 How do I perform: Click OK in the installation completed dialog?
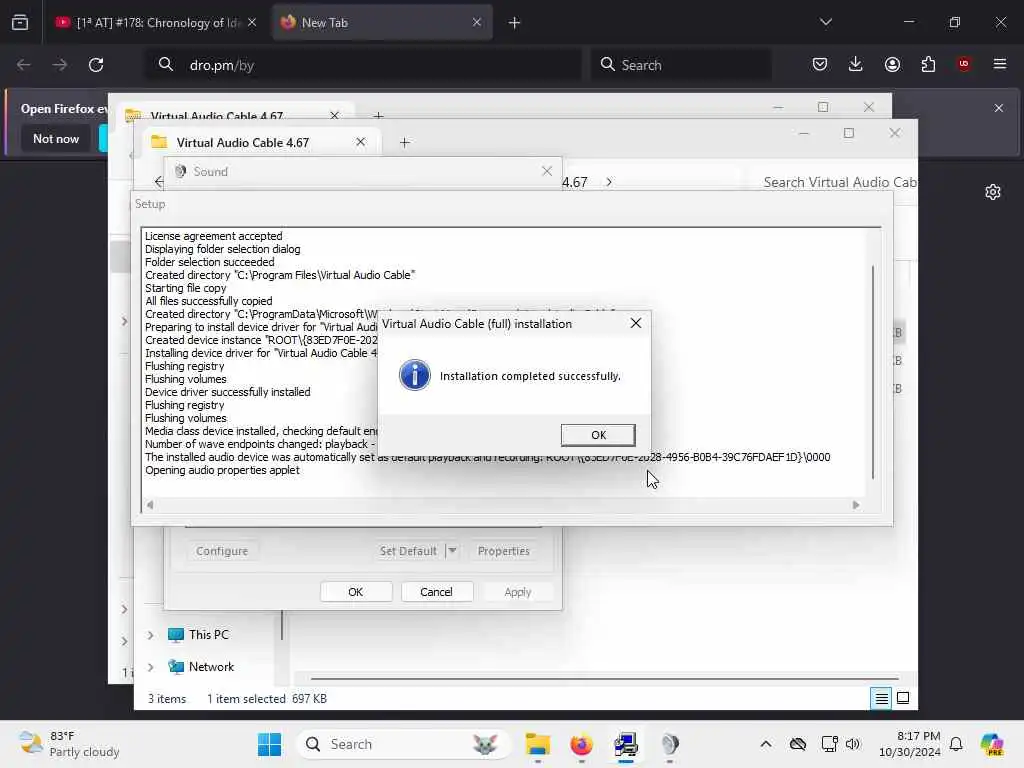click(x=598, y=435)
